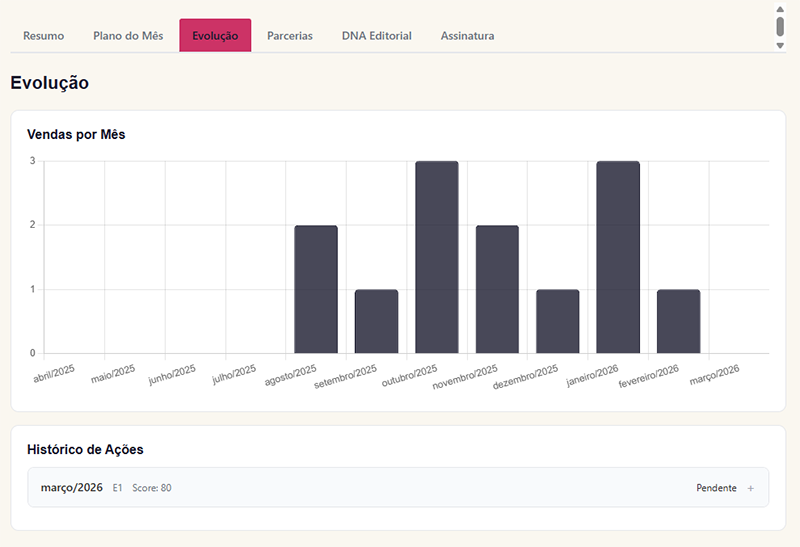Image resolution: width=800 pixels, height=547 pixels.
Task: Select the active Evolução tab
Action: pos(215,36)
